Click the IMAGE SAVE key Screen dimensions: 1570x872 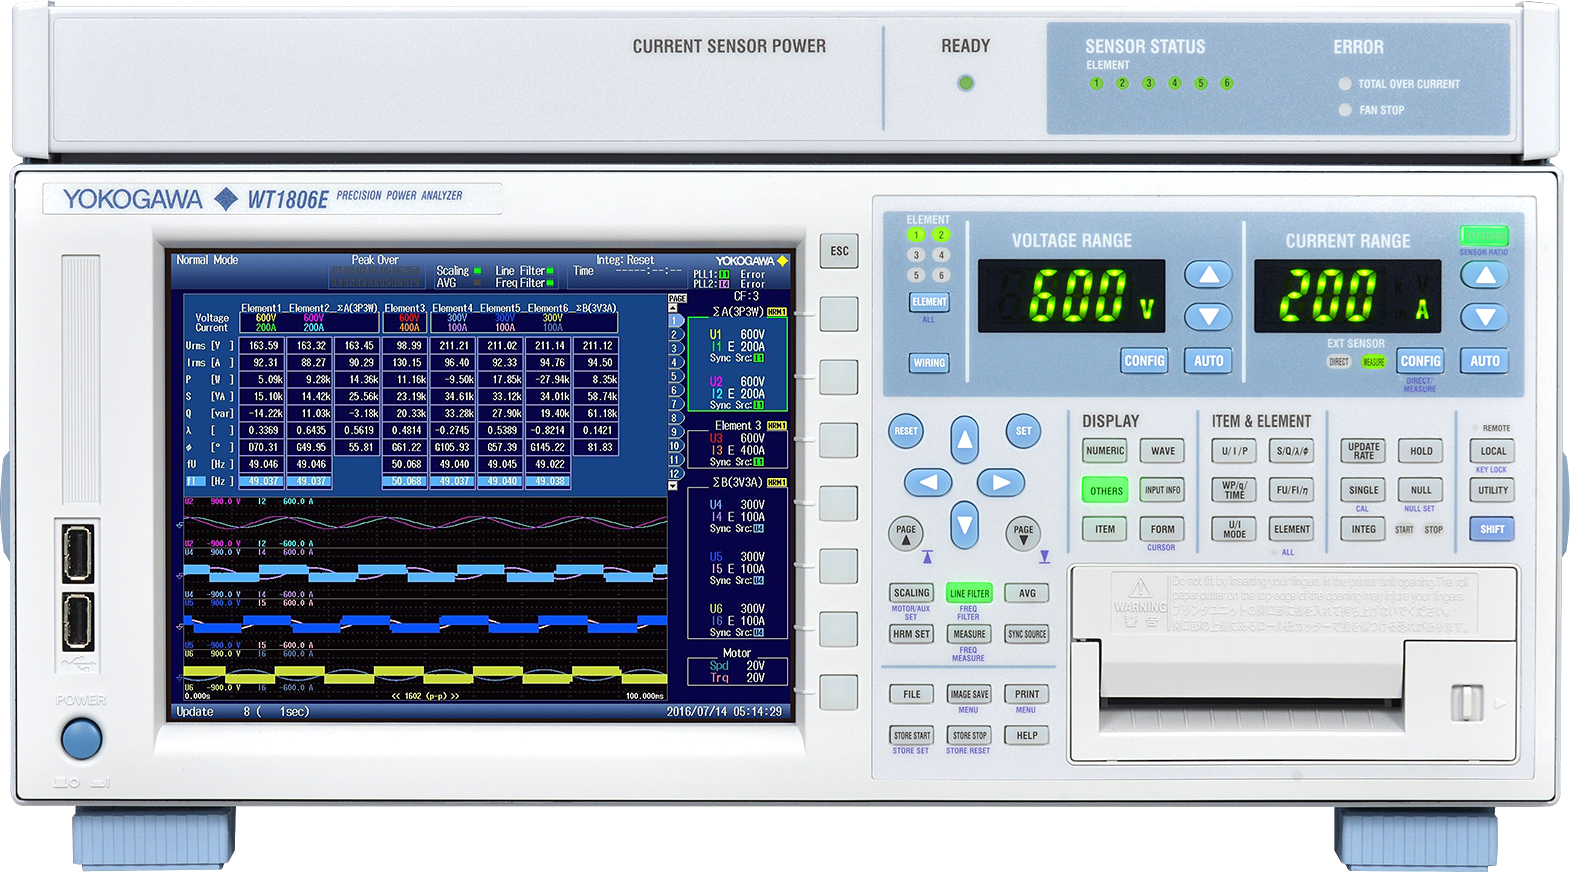click(x=969, y=694)
